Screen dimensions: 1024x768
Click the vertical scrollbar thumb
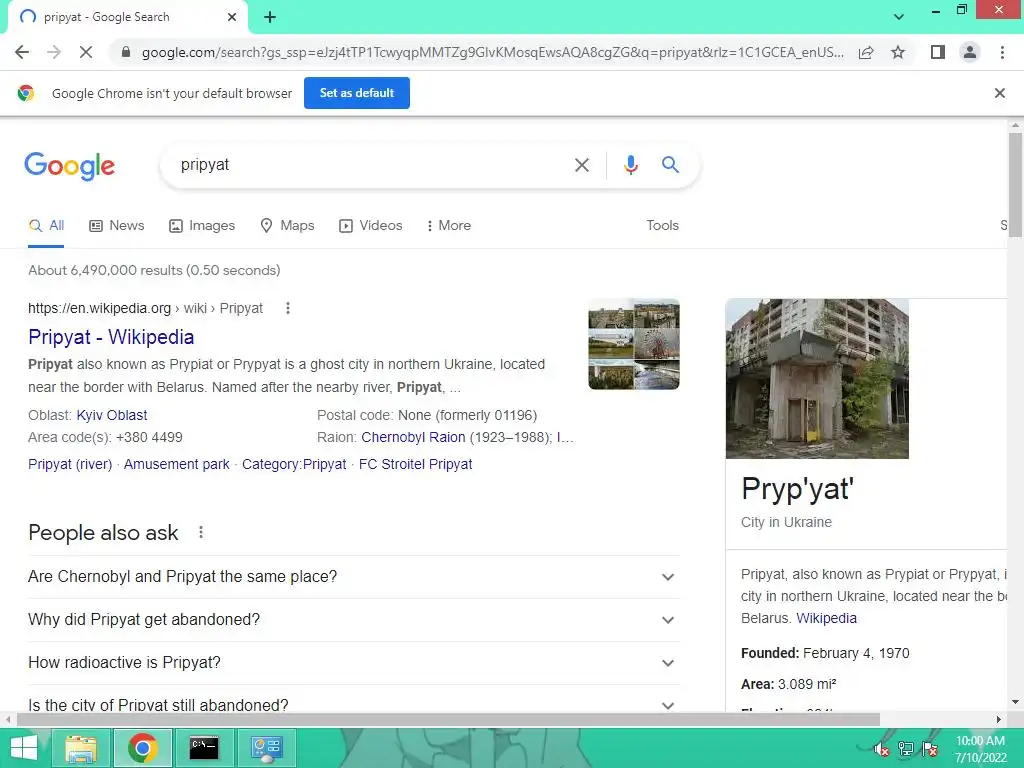[1015, 184]
